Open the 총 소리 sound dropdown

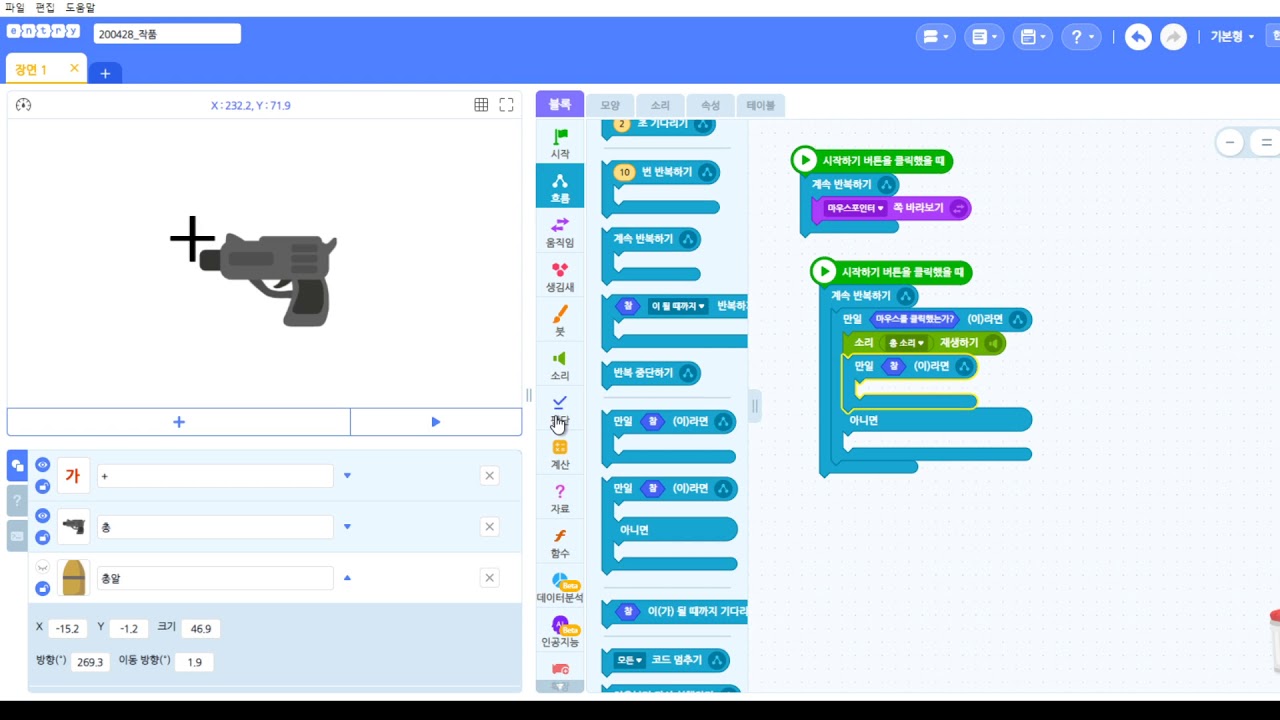906,343
